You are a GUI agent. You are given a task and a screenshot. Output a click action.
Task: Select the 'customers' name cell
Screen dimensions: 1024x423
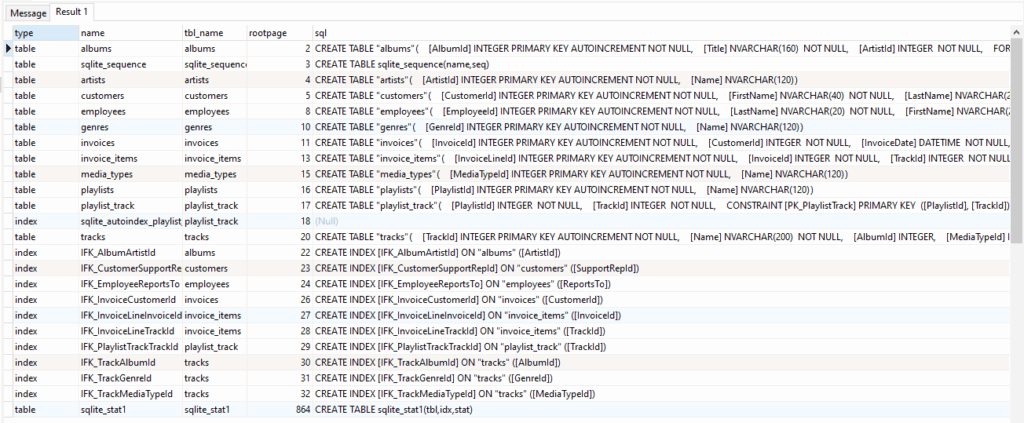click(130, 95)
